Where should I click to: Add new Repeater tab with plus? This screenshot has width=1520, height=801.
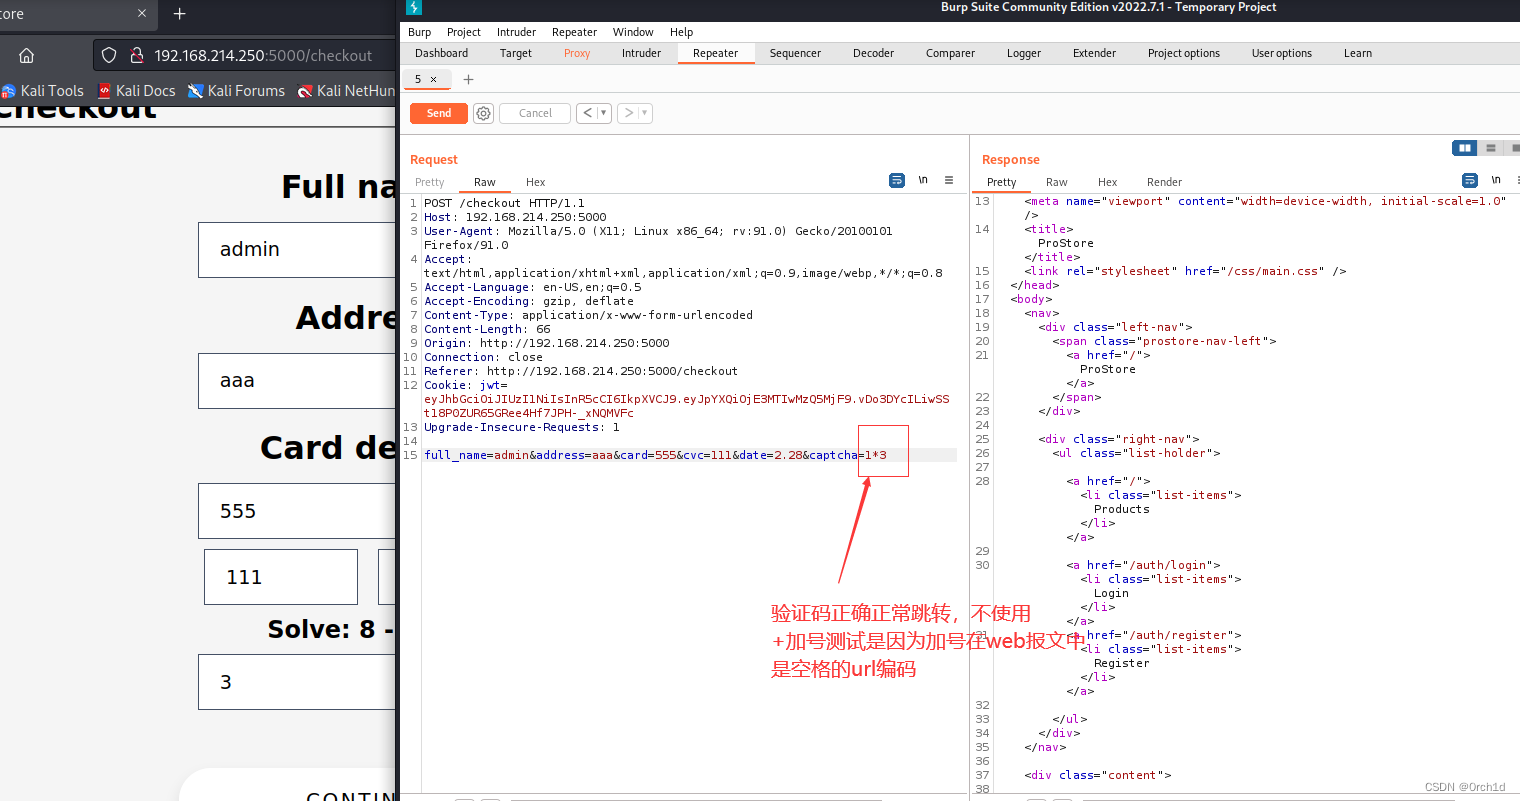pos(468,79)
